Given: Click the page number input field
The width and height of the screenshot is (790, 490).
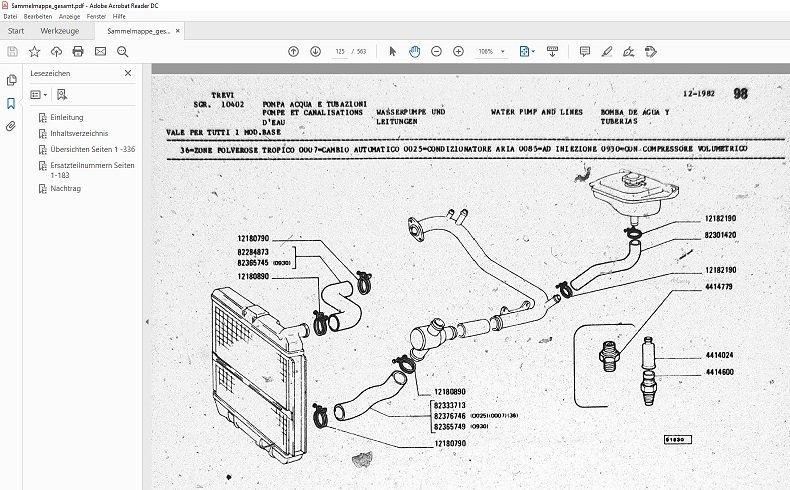Looking at the screenshot, I should (341, 51).
